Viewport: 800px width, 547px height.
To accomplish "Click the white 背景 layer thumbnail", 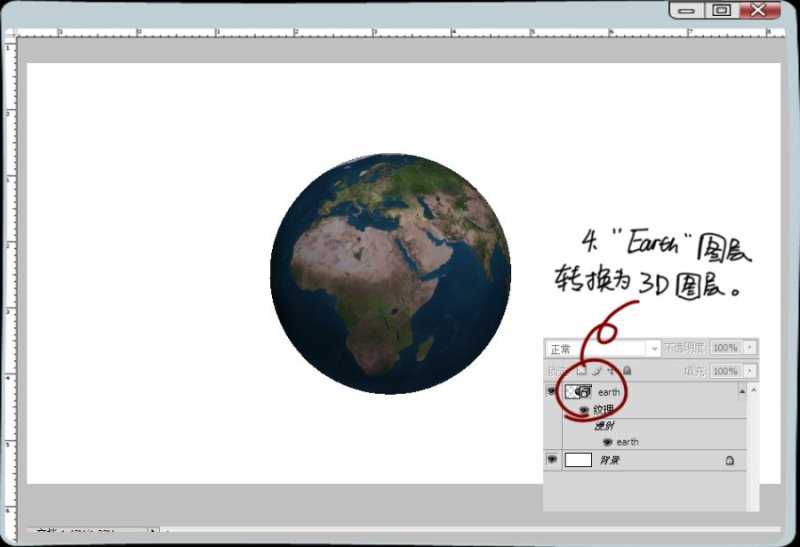I will click(578, 460).
